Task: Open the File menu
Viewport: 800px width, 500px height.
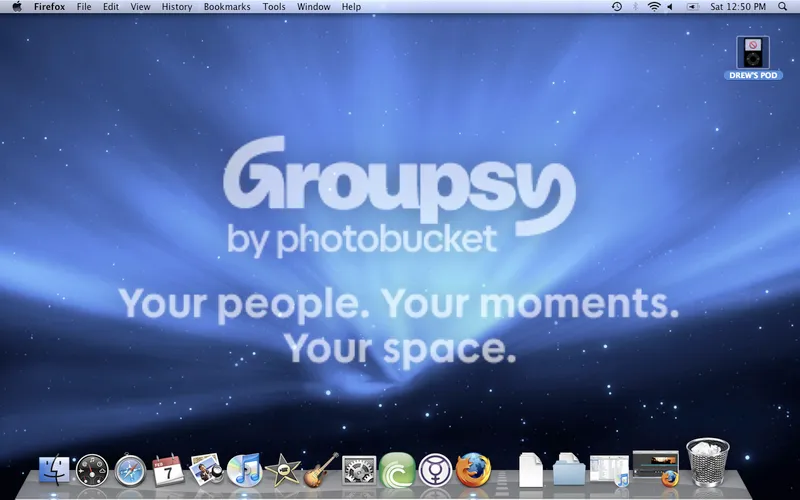Action: [x=84, y=7]
